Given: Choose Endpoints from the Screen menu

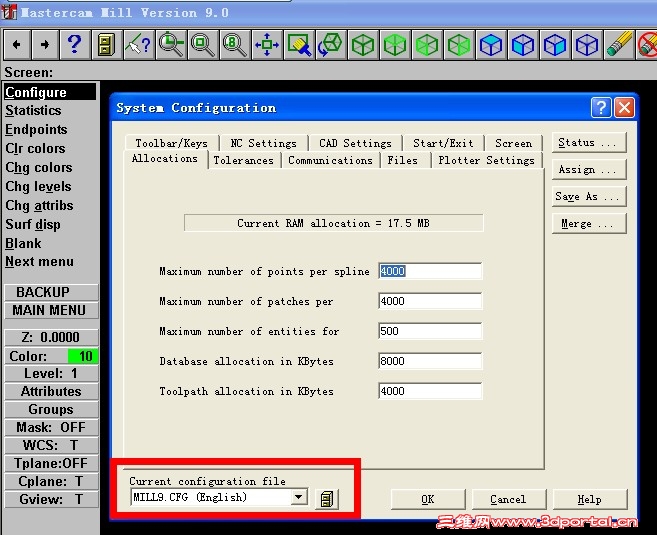Looking at the screenshot, I should click(36, 129).
